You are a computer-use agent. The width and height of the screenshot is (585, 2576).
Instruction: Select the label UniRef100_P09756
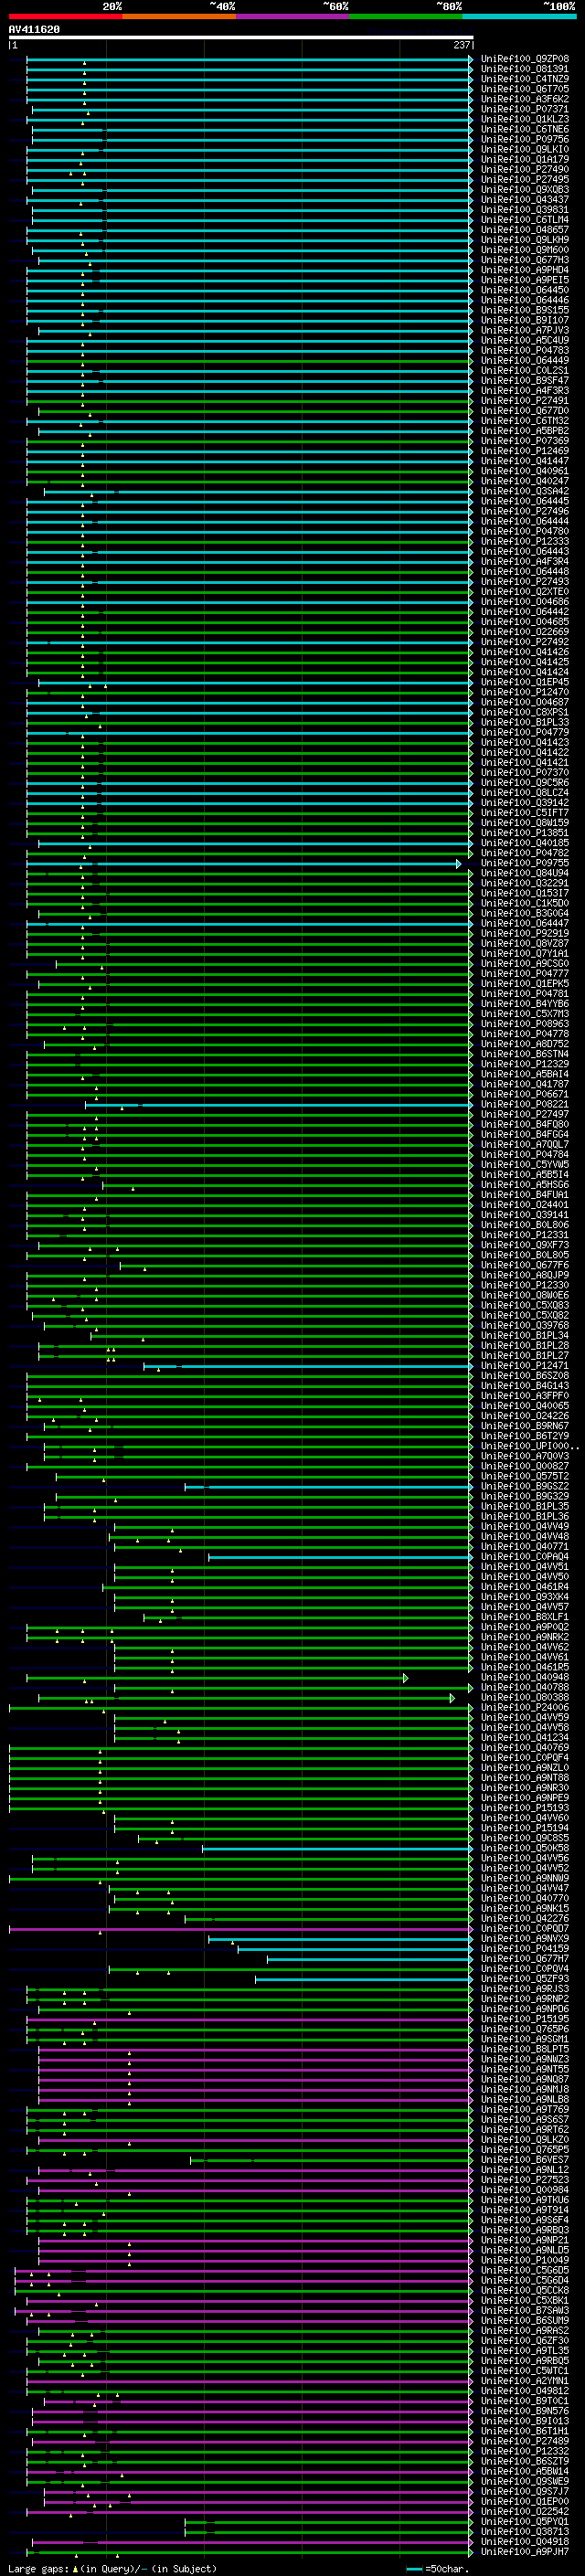click(x=525, y=139)
